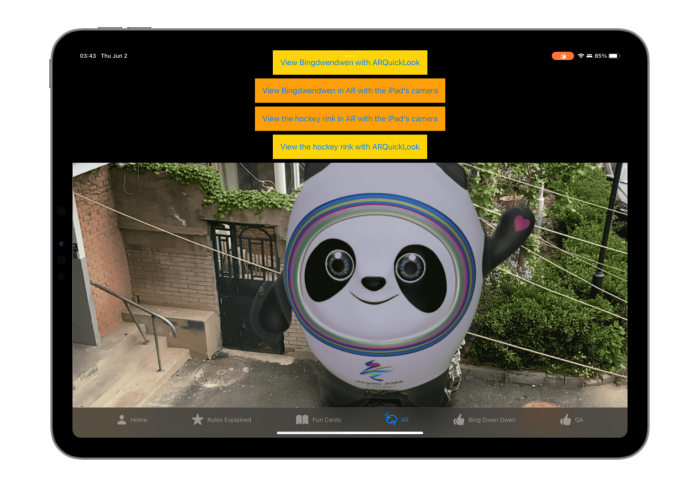The height and width of the screenshot is (488, 700).
Task: Tap the orange Swift Playgrounds status pill
Action: coord(562,56)
